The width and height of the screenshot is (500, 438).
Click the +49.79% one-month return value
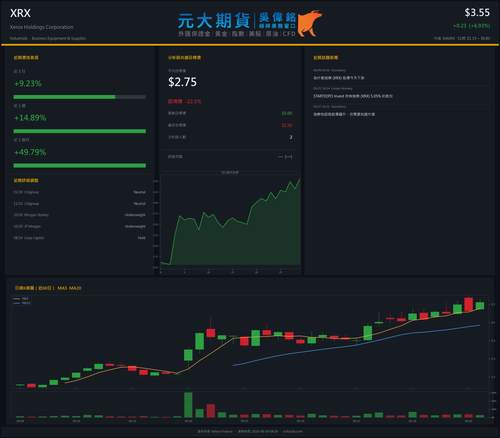[30, 152]
